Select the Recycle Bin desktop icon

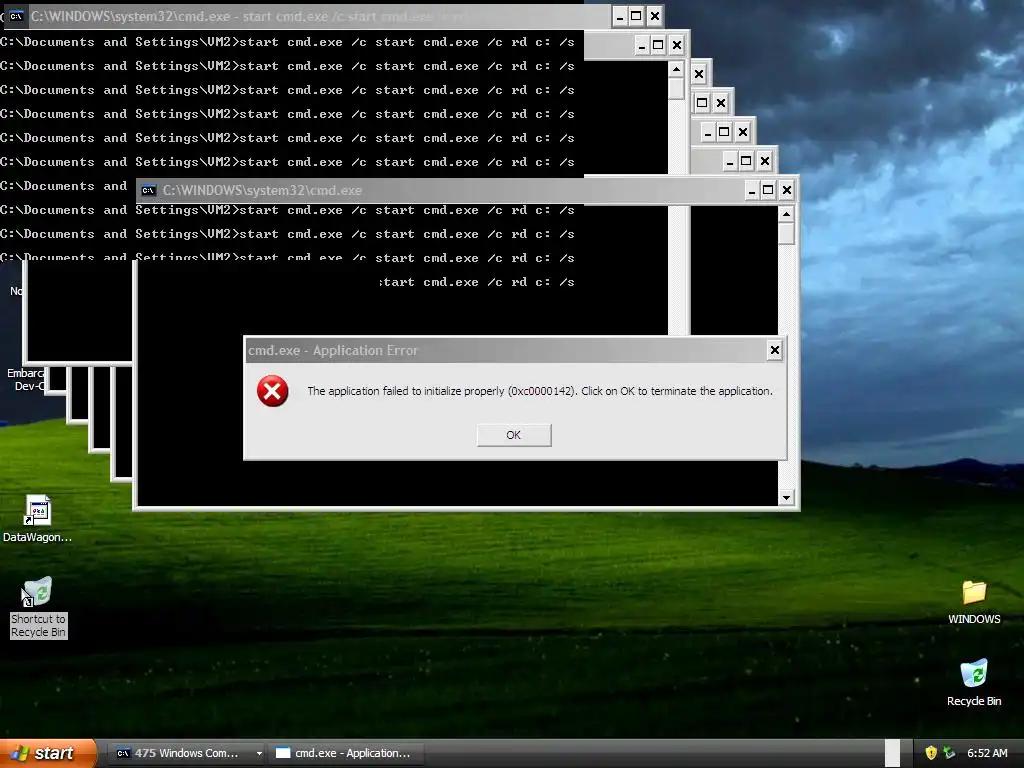974,683
